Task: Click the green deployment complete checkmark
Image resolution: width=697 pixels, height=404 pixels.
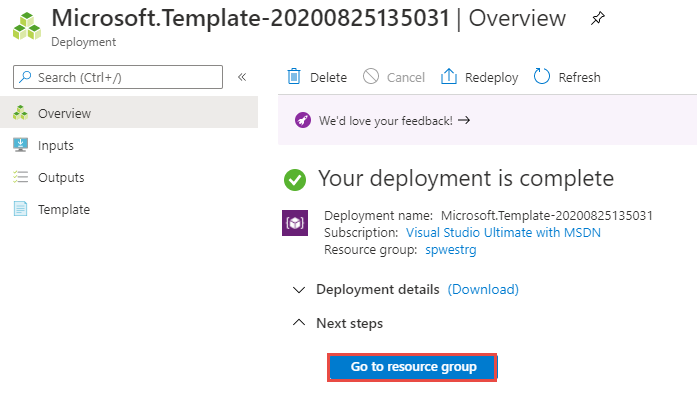Action: (x=295, y=179)
